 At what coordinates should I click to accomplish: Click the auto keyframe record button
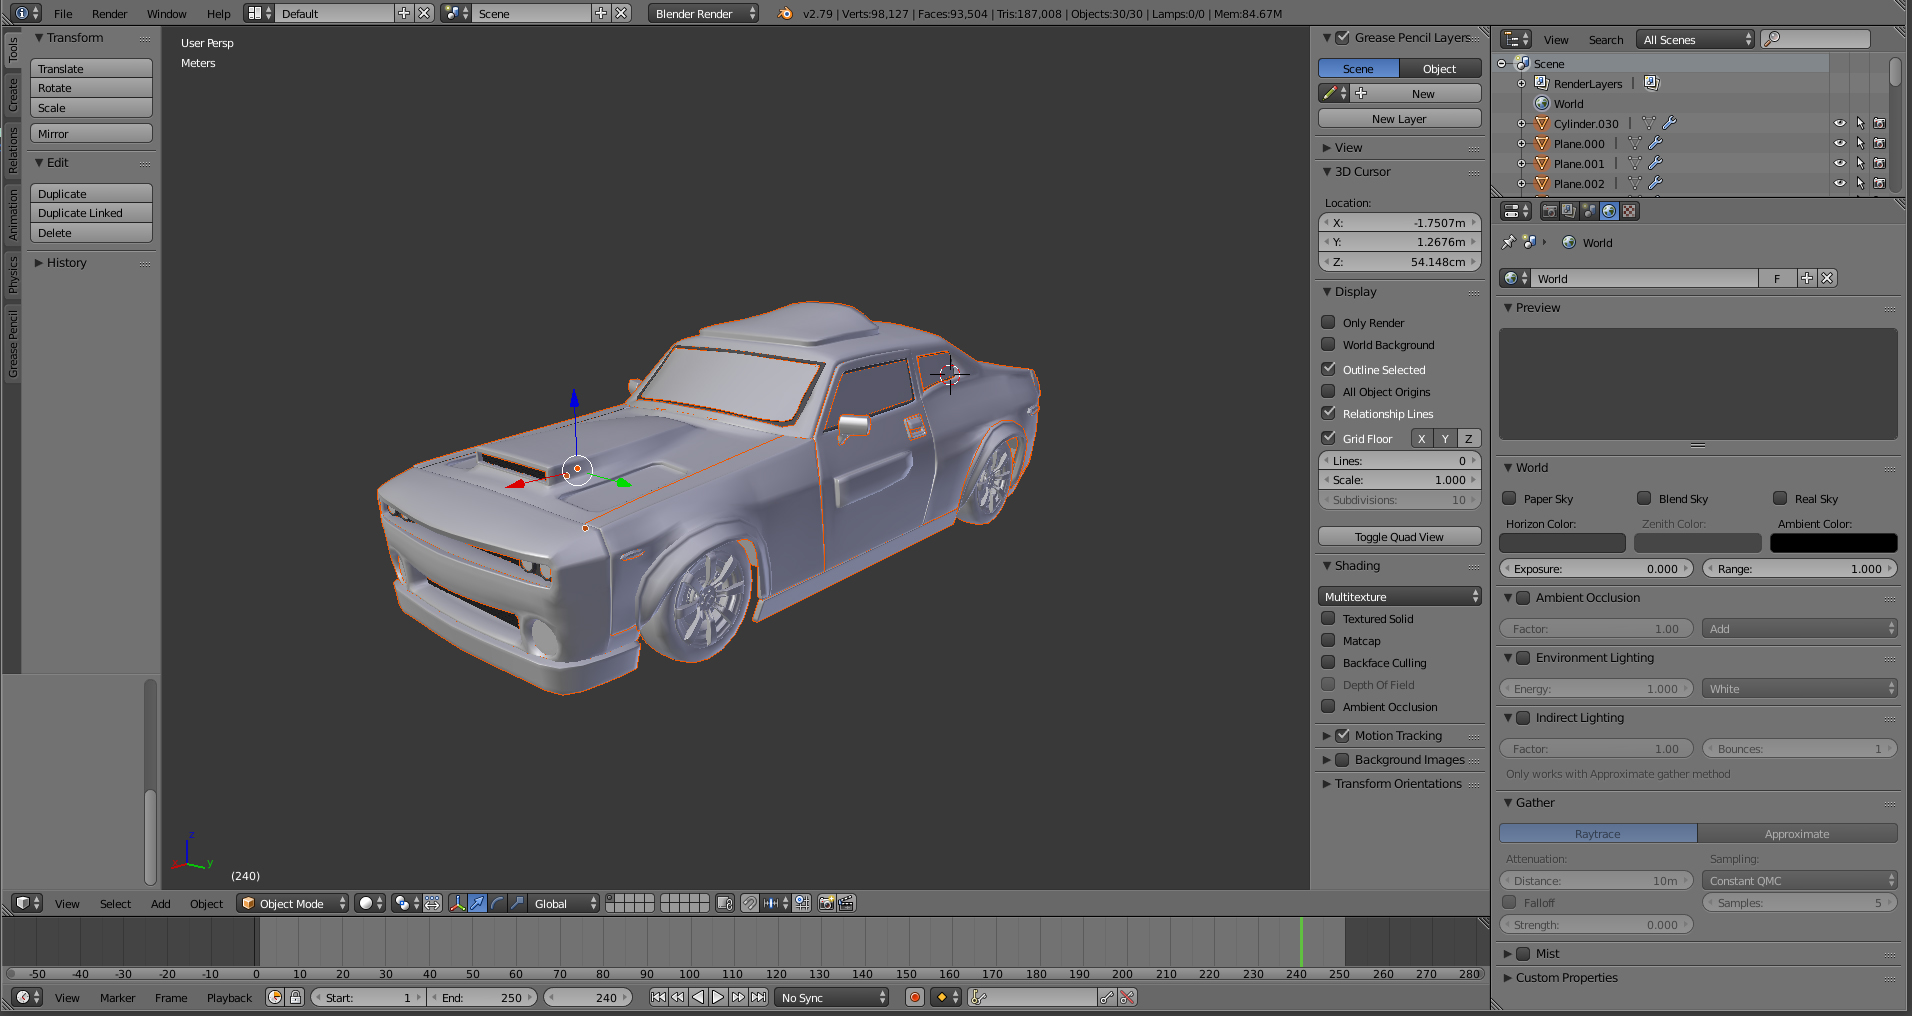914,997
